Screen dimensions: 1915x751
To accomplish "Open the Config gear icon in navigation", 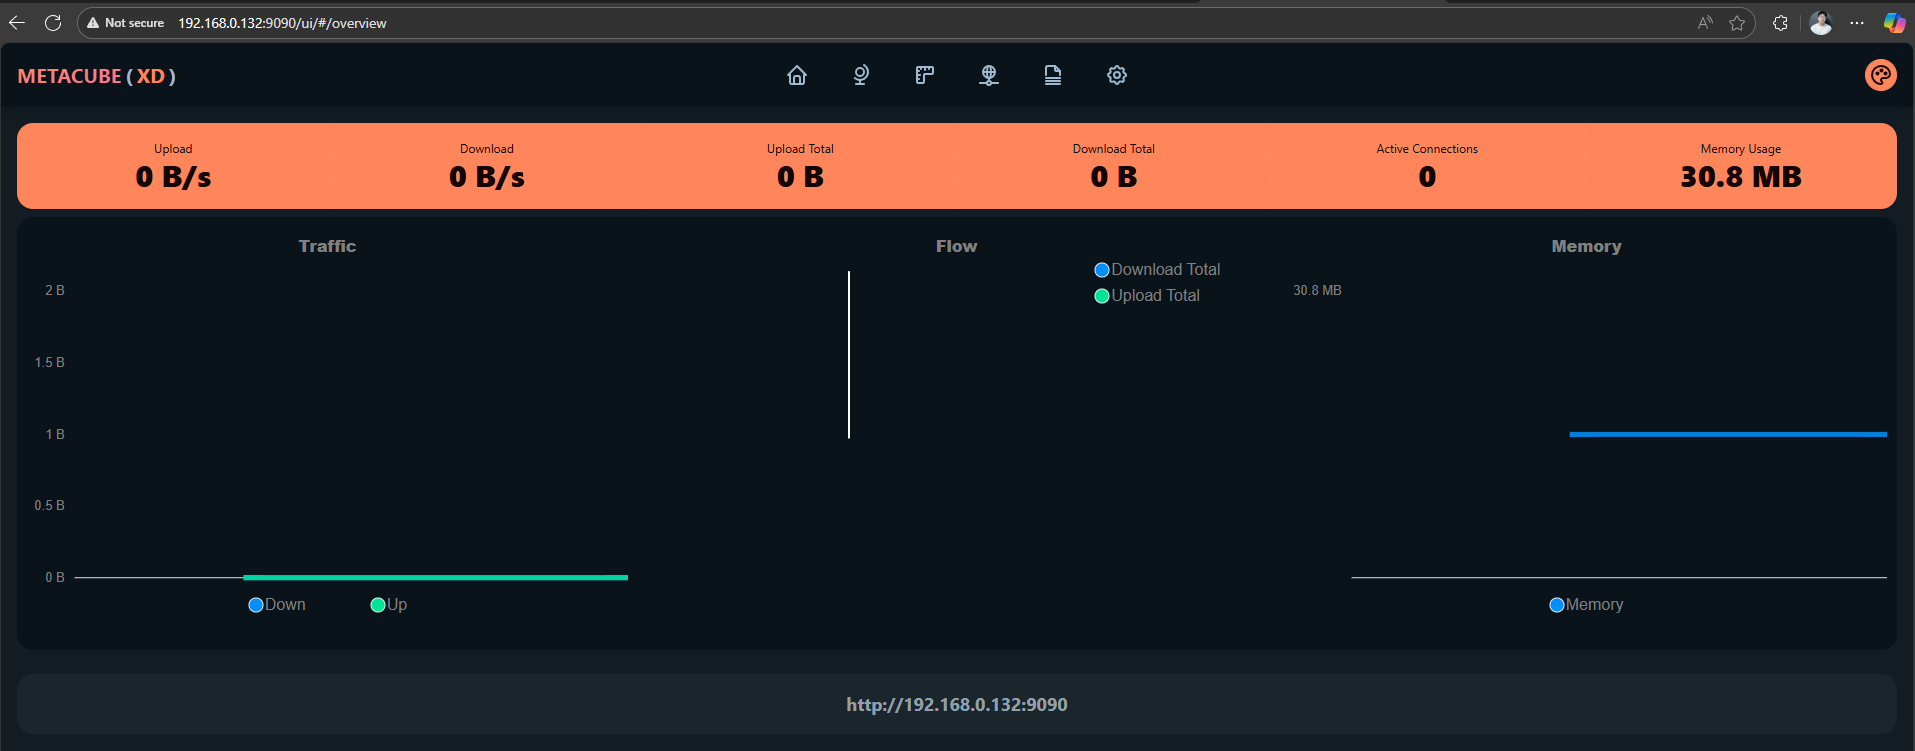I will 1117,75.
